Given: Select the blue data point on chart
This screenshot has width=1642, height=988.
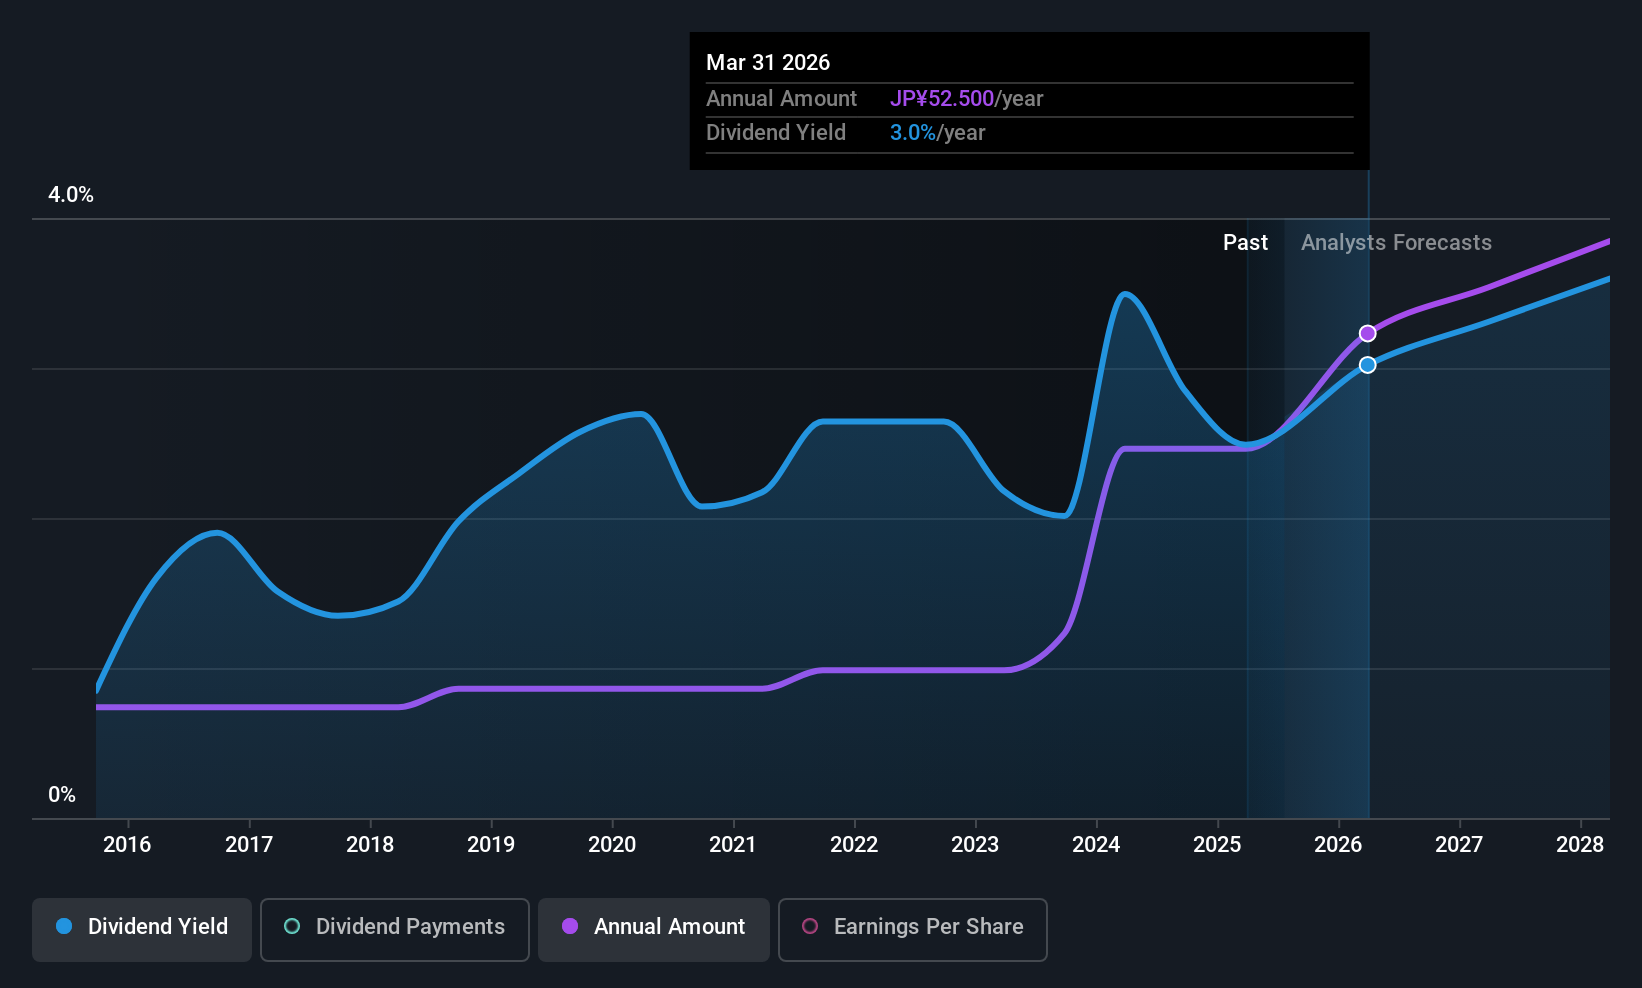Looking at the screenshot, I should tap(1367, 365).
